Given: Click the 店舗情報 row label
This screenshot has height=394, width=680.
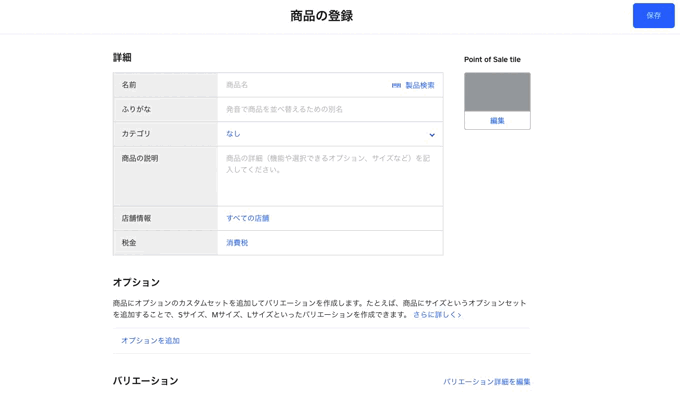Looking at the screenshot, I should 136,218.
